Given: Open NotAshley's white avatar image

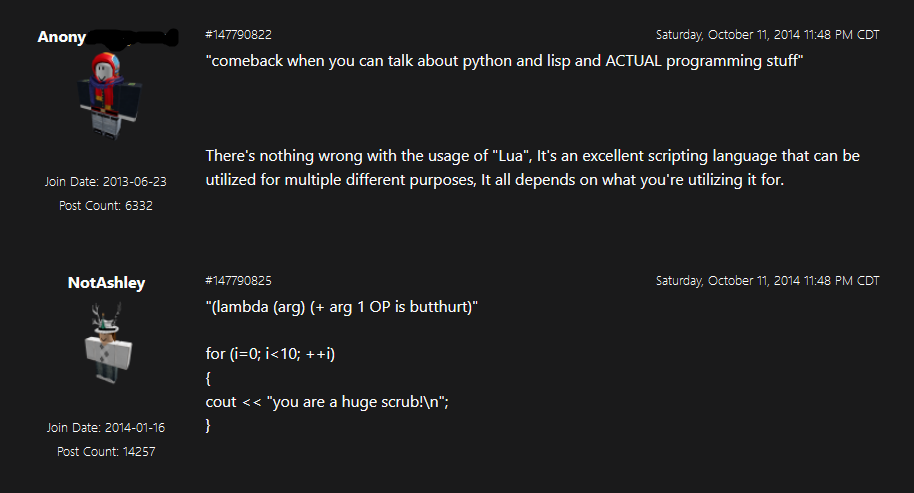Looking at the screenshot, I should click(x=108, y=343).
